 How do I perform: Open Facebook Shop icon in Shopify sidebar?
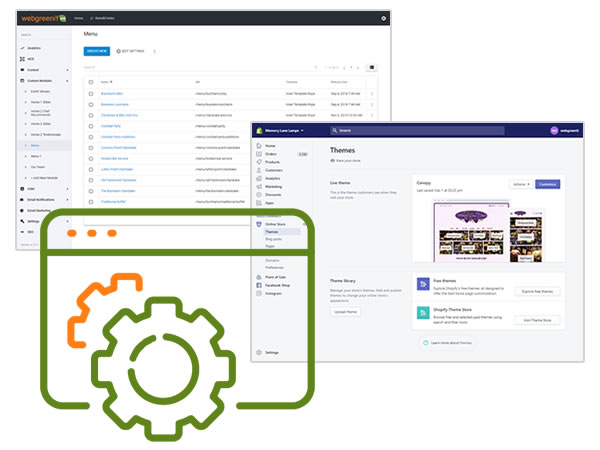point(259,285)
